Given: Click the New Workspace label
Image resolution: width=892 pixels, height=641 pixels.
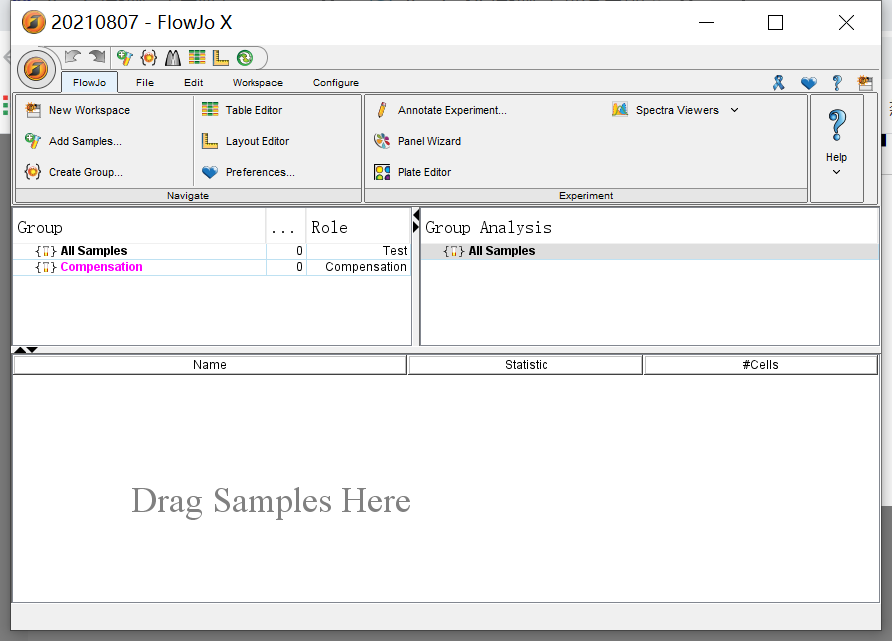Looking at the screenshot, I should [89, 110].
